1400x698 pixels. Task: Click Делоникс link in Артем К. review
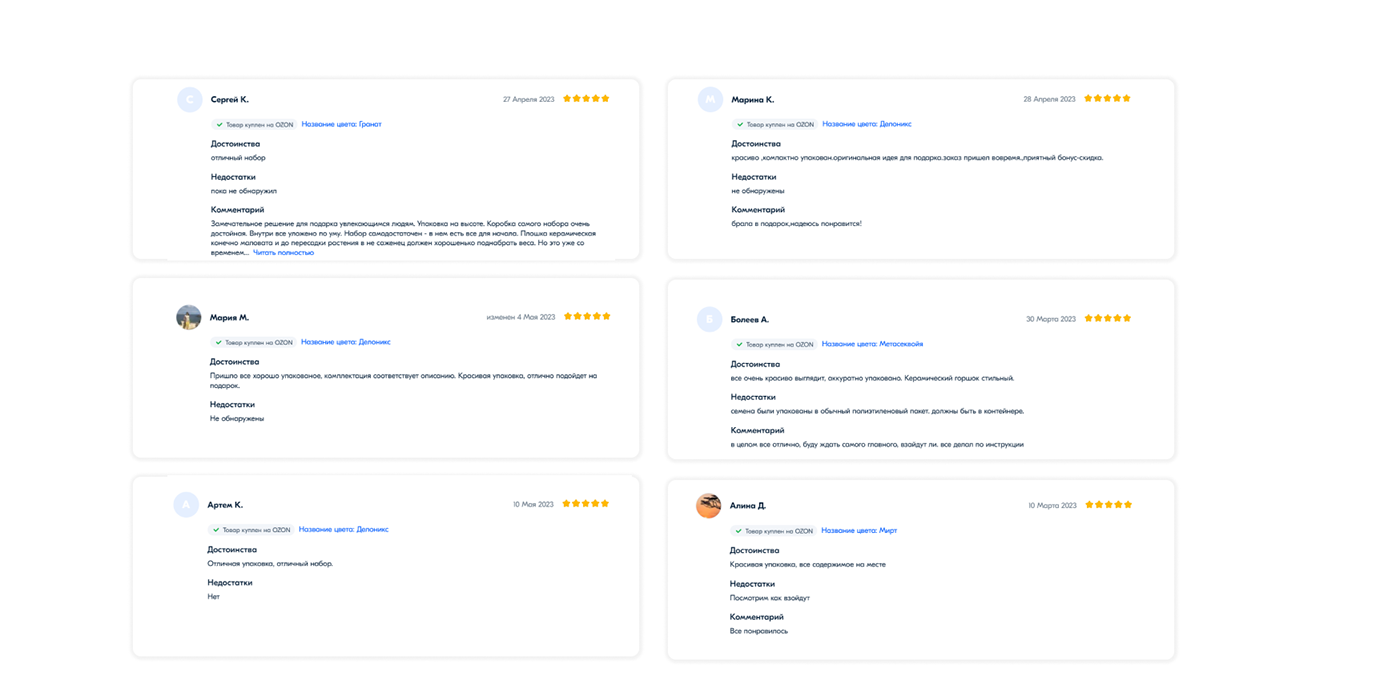(343, 529)
